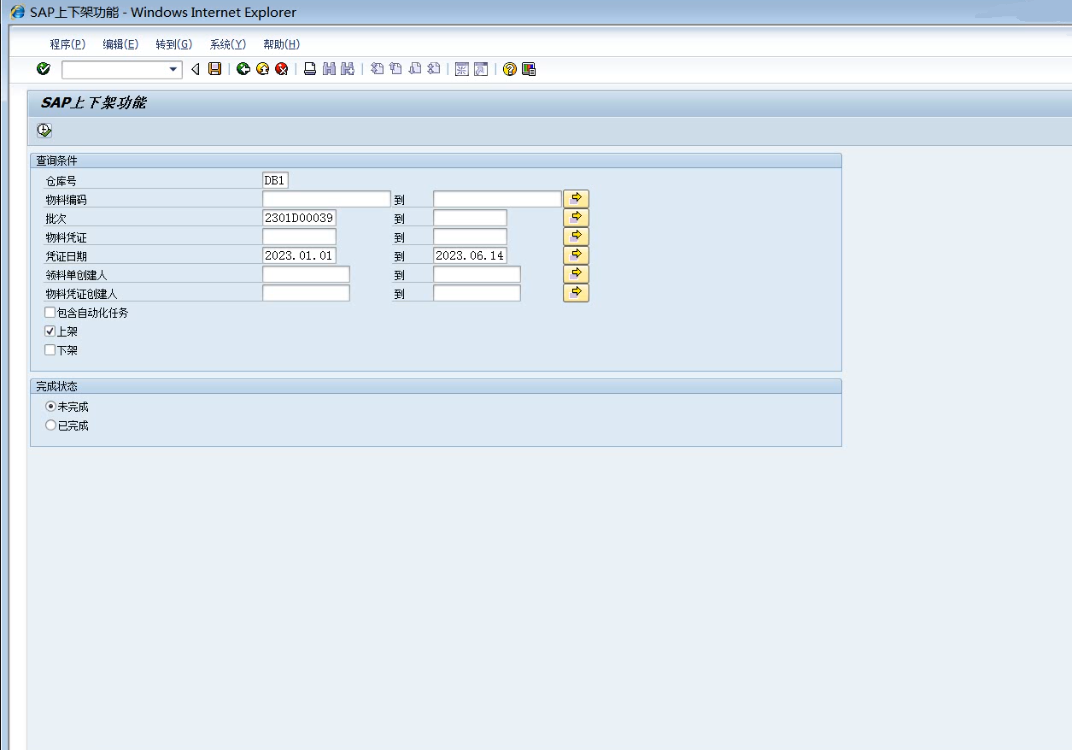Image resolution: width=1072 pixels, height=750 pixels.
Task: Uncheck the 上架 checkbox
Action: [50, 331]
